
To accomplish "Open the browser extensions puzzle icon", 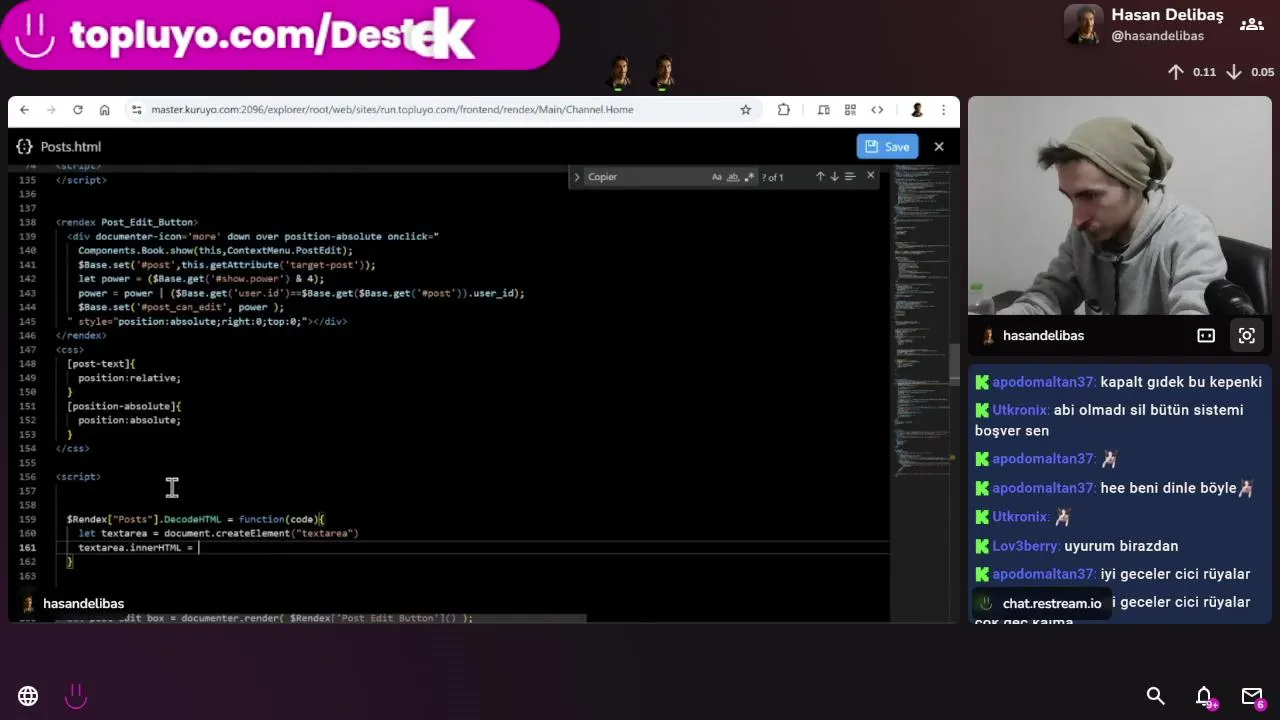I will [784, 110].
